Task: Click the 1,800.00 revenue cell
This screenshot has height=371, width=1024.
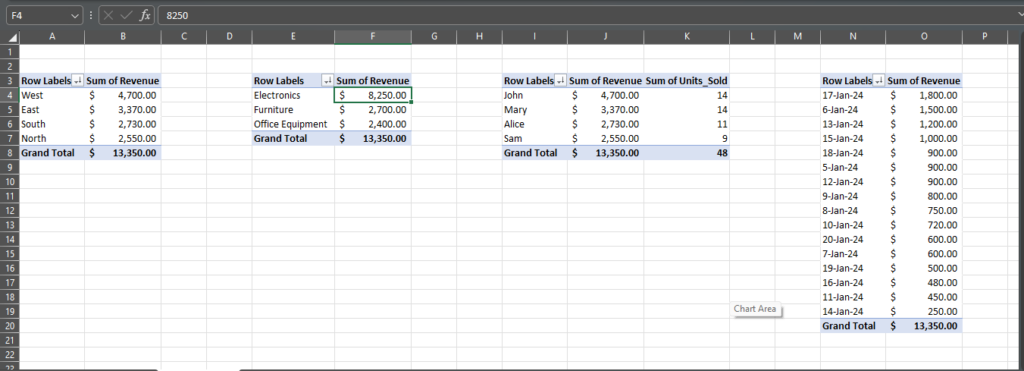Action: [923, 95]
